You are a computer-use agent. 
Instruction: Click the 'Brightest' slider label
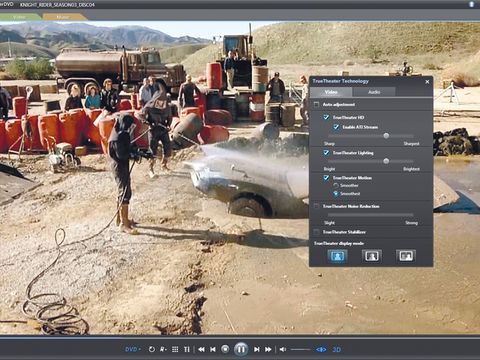pyautogui.click(x=411, y=169)
